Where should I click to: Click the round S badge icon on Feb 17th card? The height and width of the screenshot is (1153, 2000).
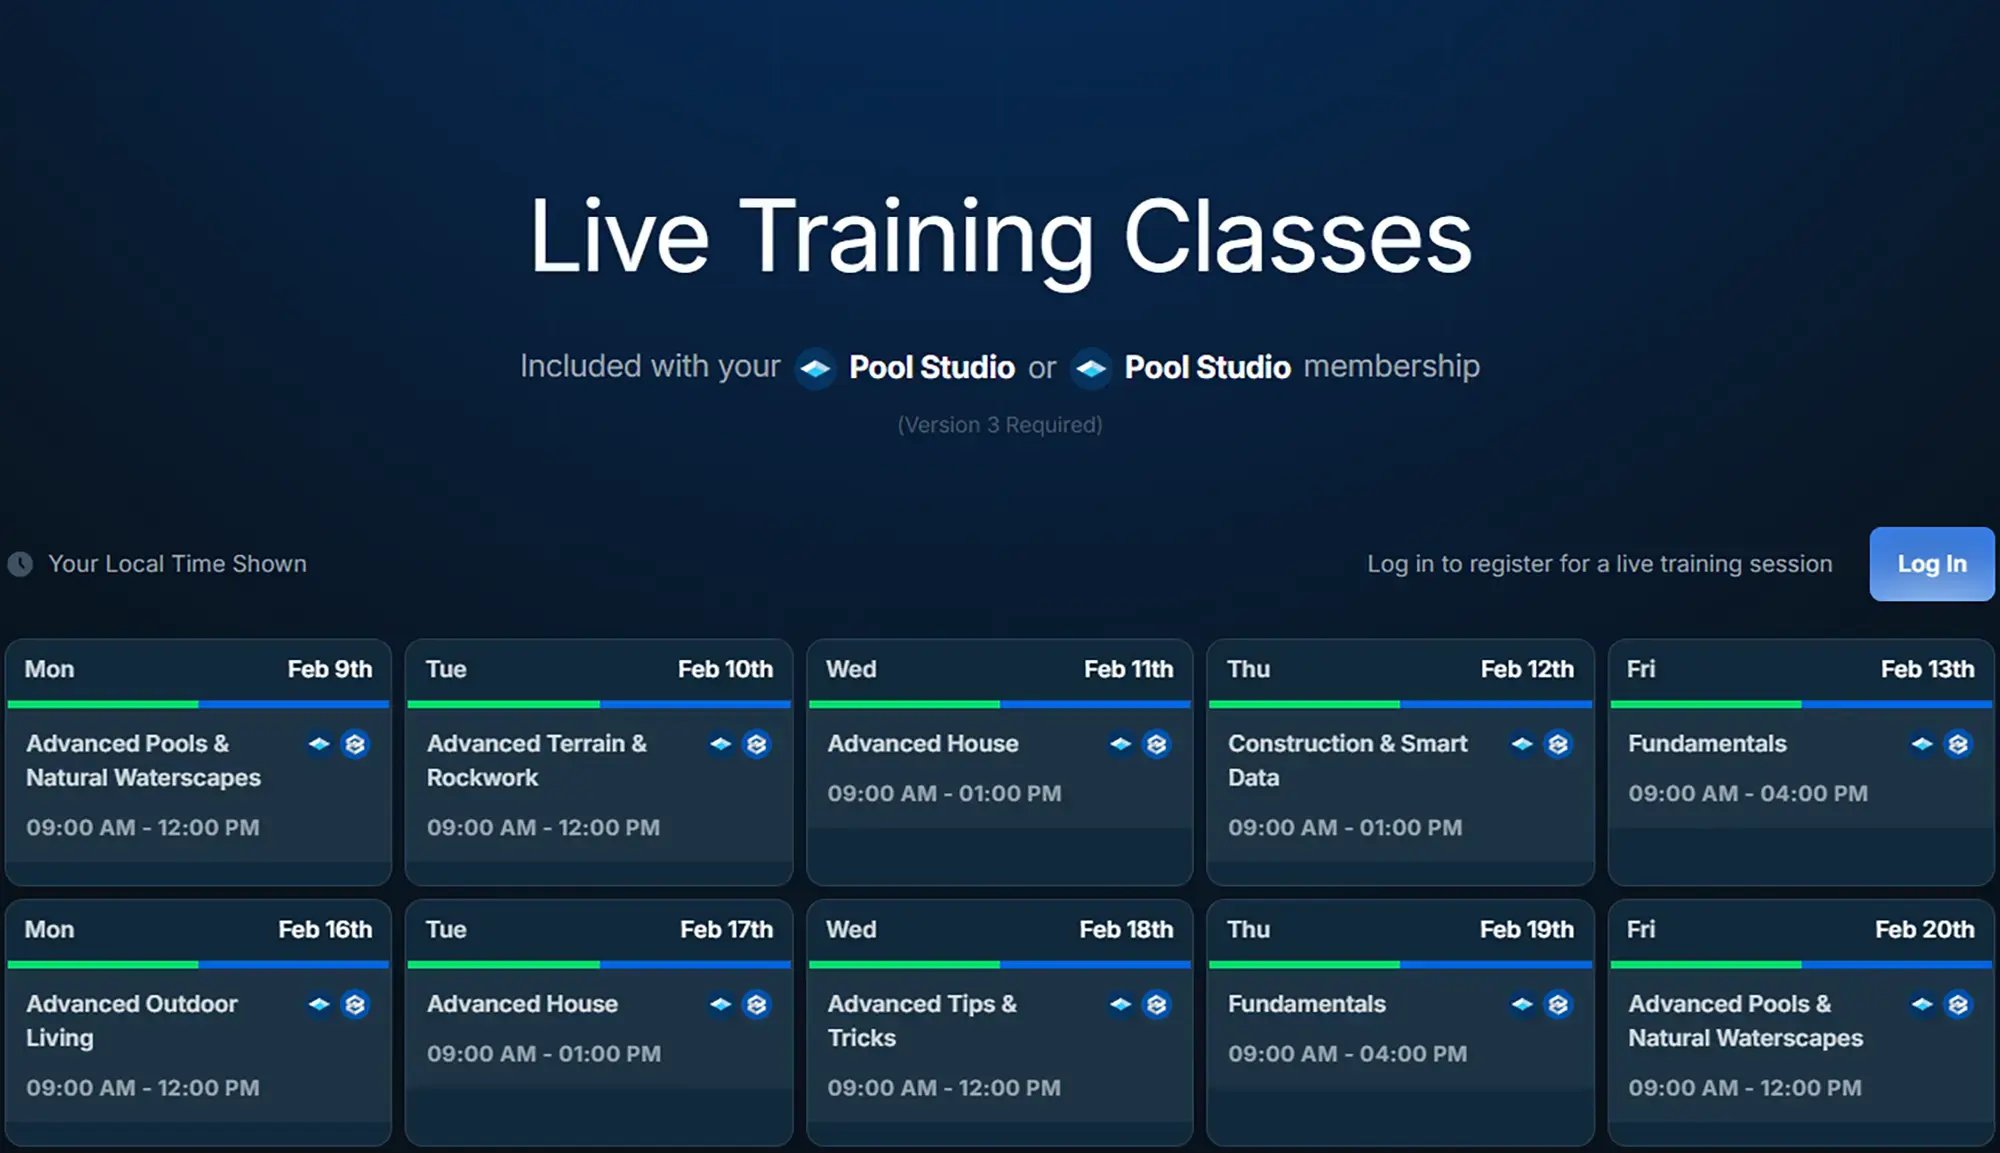coord(756,1004)
